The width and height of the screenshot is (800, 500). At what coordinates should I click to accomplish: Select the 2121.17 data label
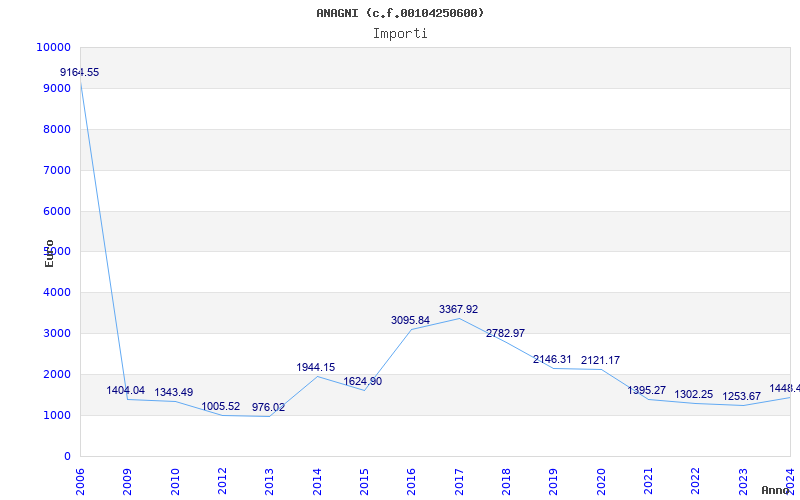click(x=601, y=361)
